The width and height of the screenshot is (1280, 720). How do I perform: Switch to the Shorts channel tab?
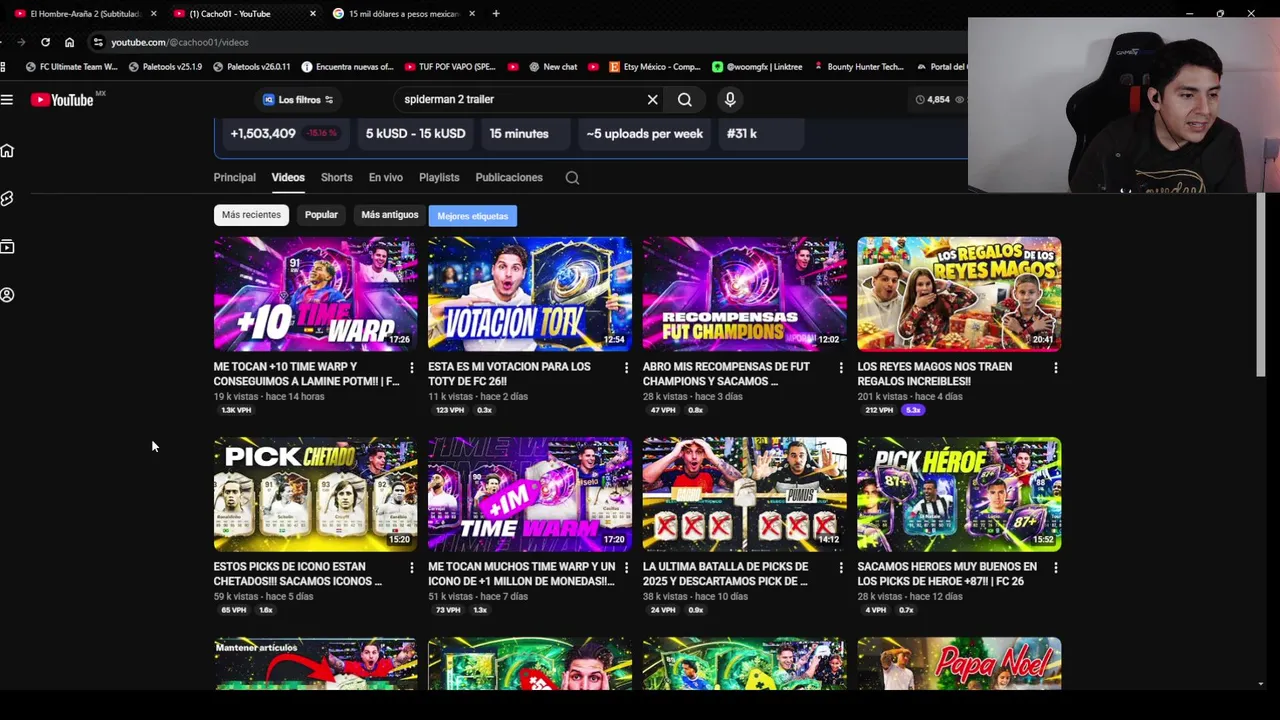tap(336, 177)
